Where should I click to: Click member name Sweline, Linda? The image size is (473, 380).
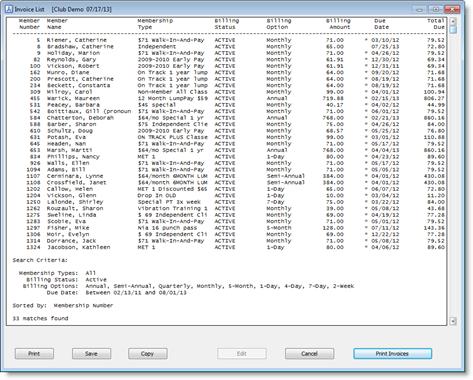(x=71, y=215)
